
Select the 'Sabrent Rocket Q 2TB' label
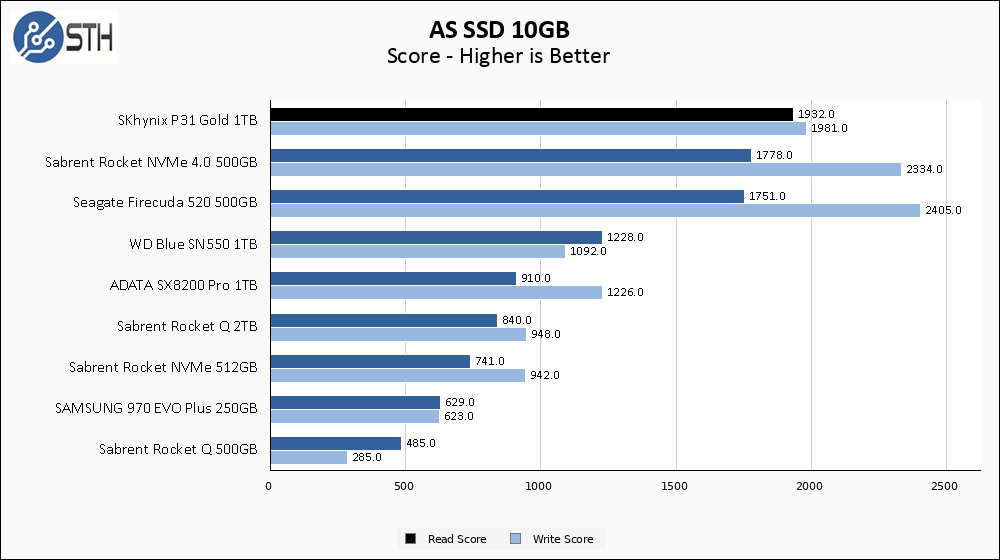tap(187, 327)
